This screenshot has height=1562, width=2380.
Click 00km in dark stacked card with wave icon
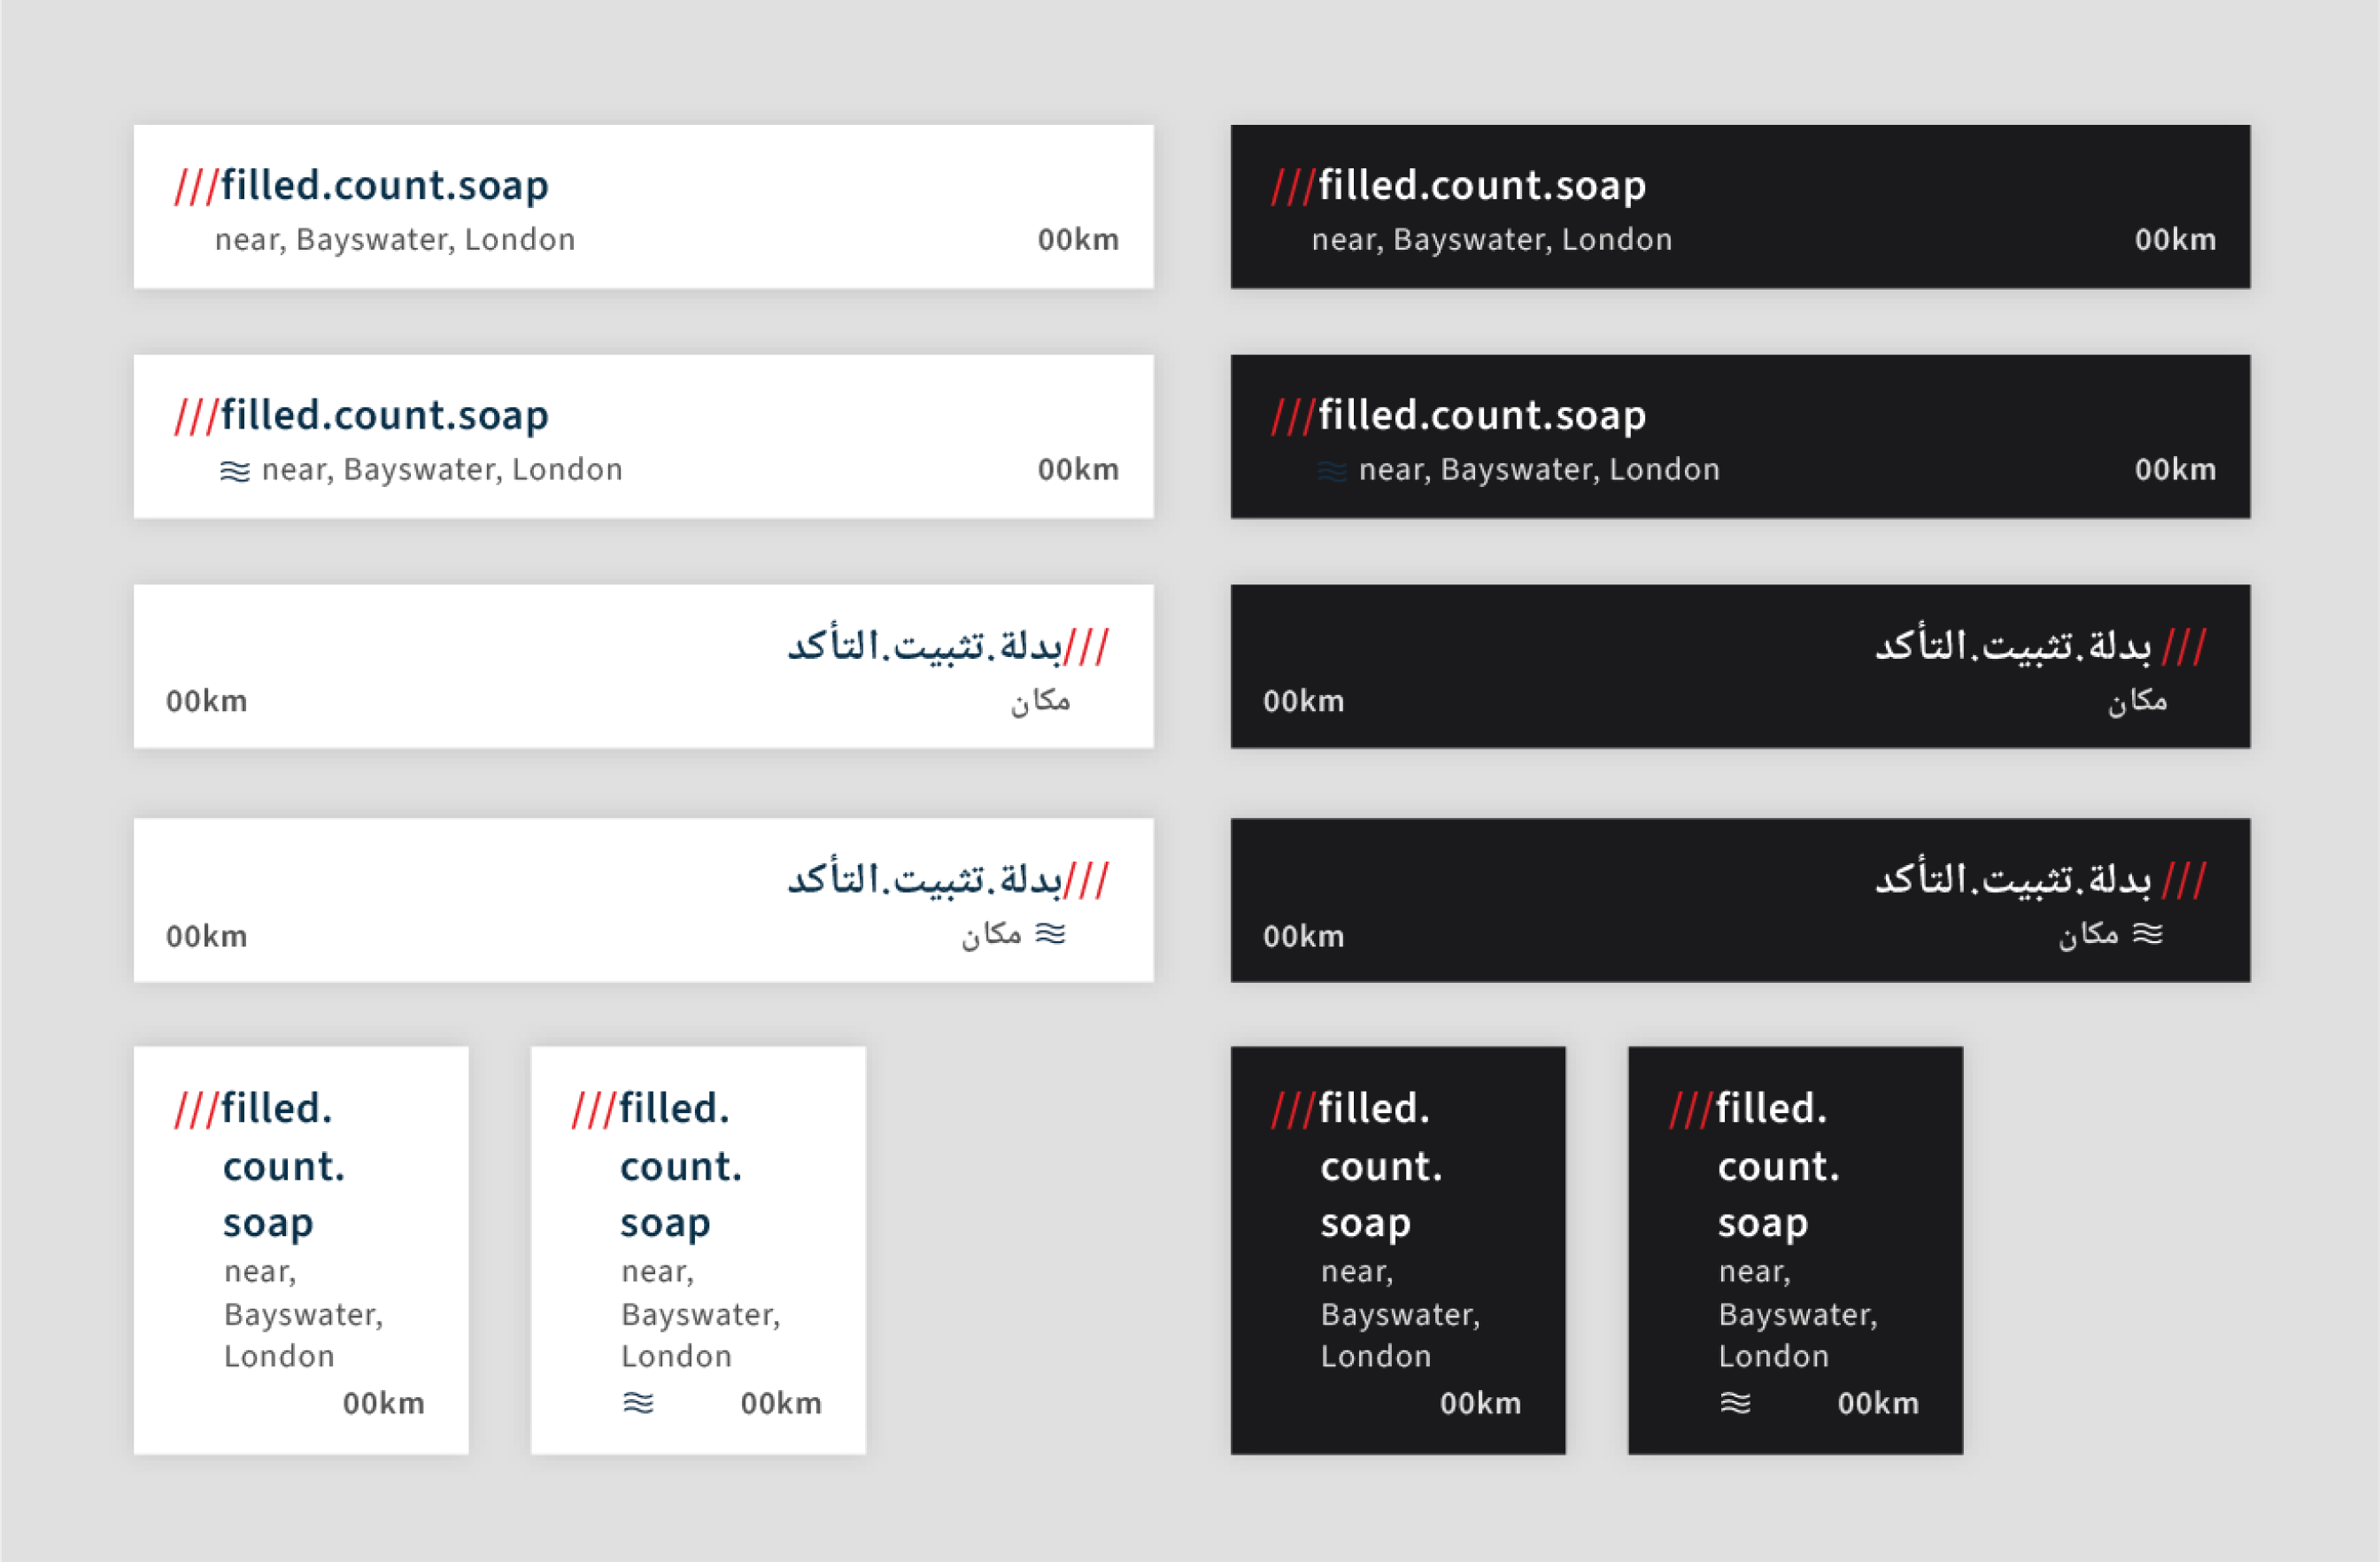click(x=1877, y=1403)
